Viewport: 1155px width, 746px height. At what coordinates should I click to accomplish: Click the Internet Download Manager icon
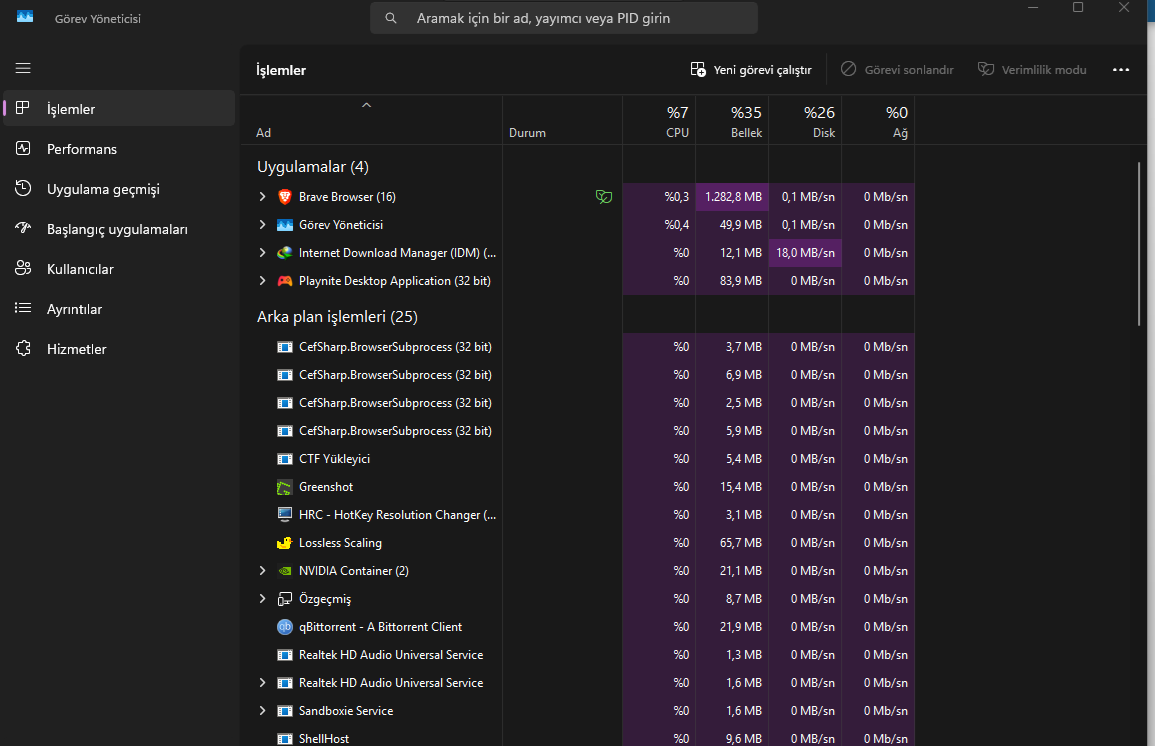click(284, 253)
